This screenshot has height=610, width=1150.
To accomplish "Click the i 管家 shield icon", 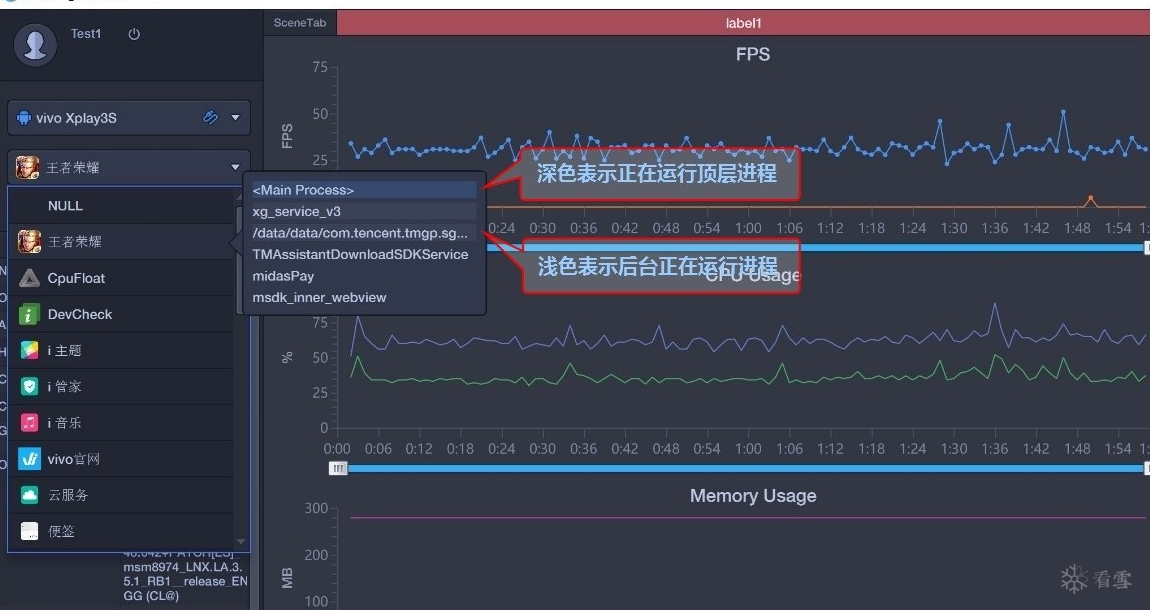I will coord(29,386).
